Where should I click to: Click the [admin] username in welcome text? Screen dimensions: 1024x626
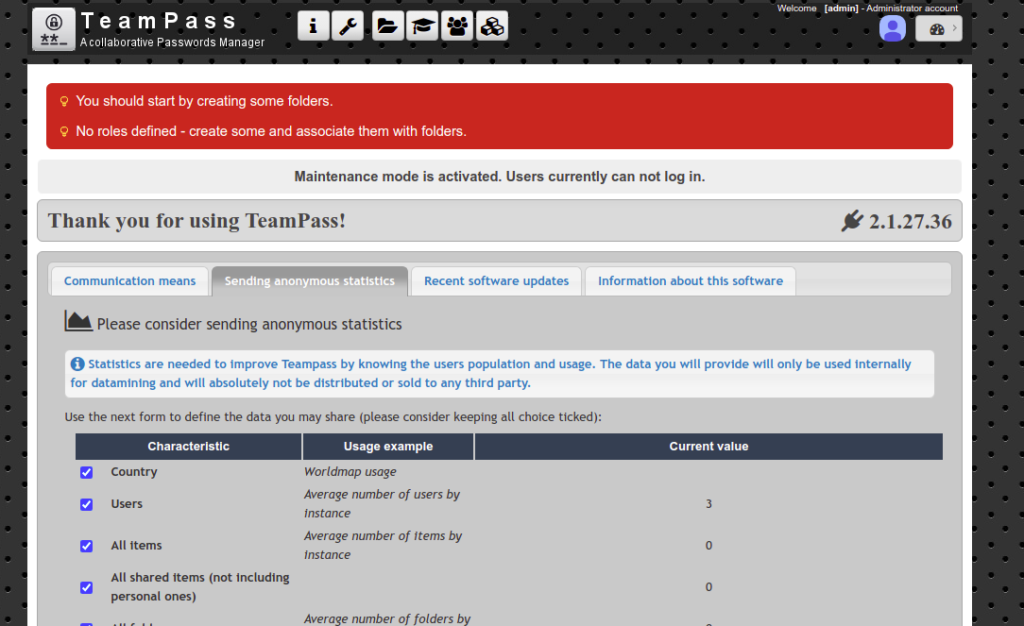[841, 8]
